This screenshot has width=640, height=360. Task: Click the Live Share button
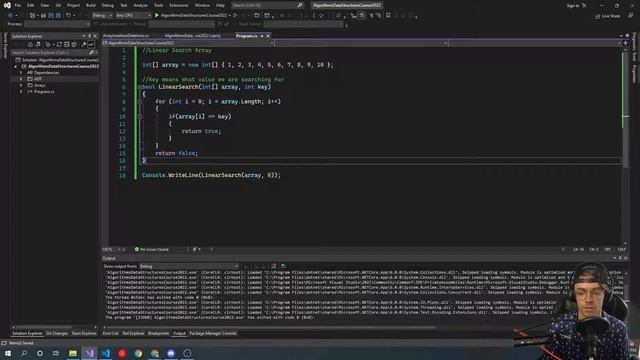point(607,16)
